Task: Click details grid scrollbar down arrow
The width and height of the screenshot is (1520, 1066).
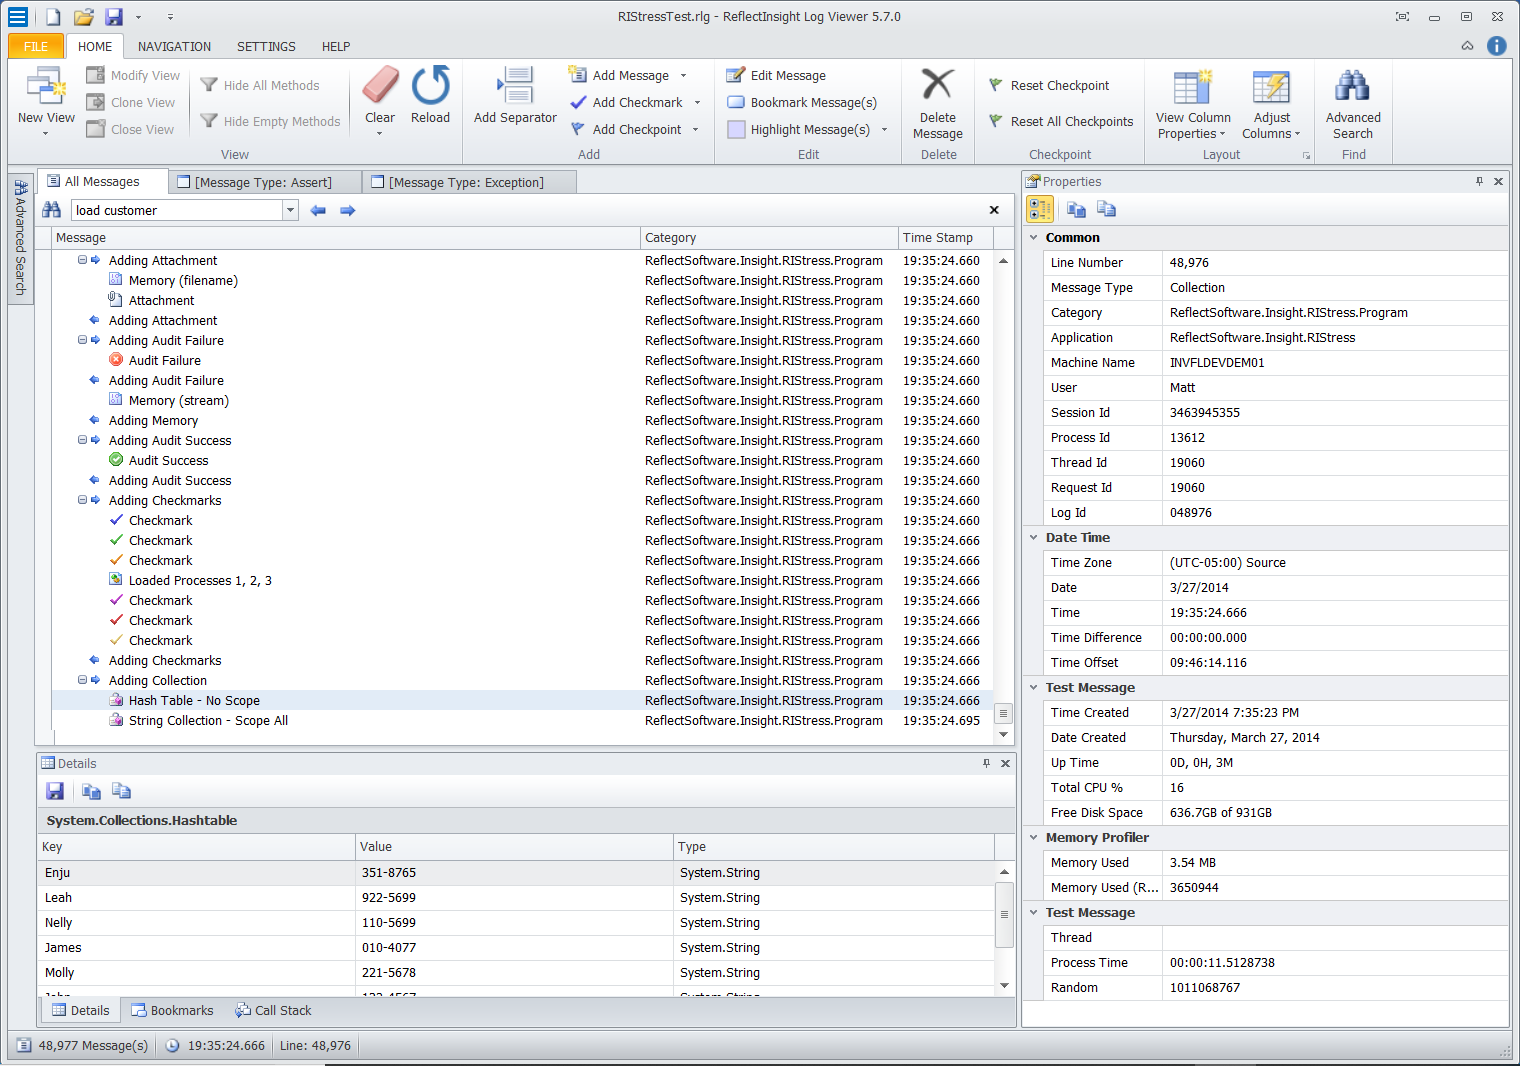Action: (x=1004, y=985)
